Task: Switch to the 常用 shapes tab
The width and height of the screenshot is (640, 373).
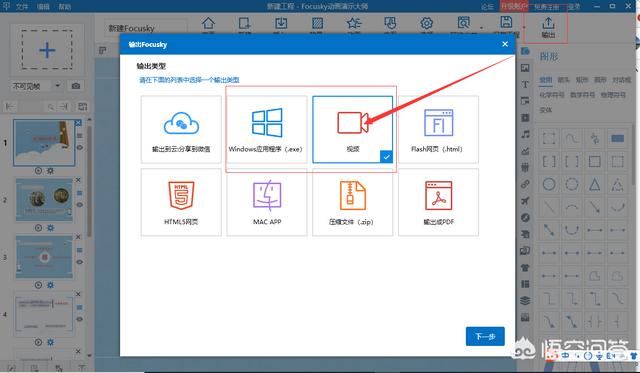Action: (546, 80)
